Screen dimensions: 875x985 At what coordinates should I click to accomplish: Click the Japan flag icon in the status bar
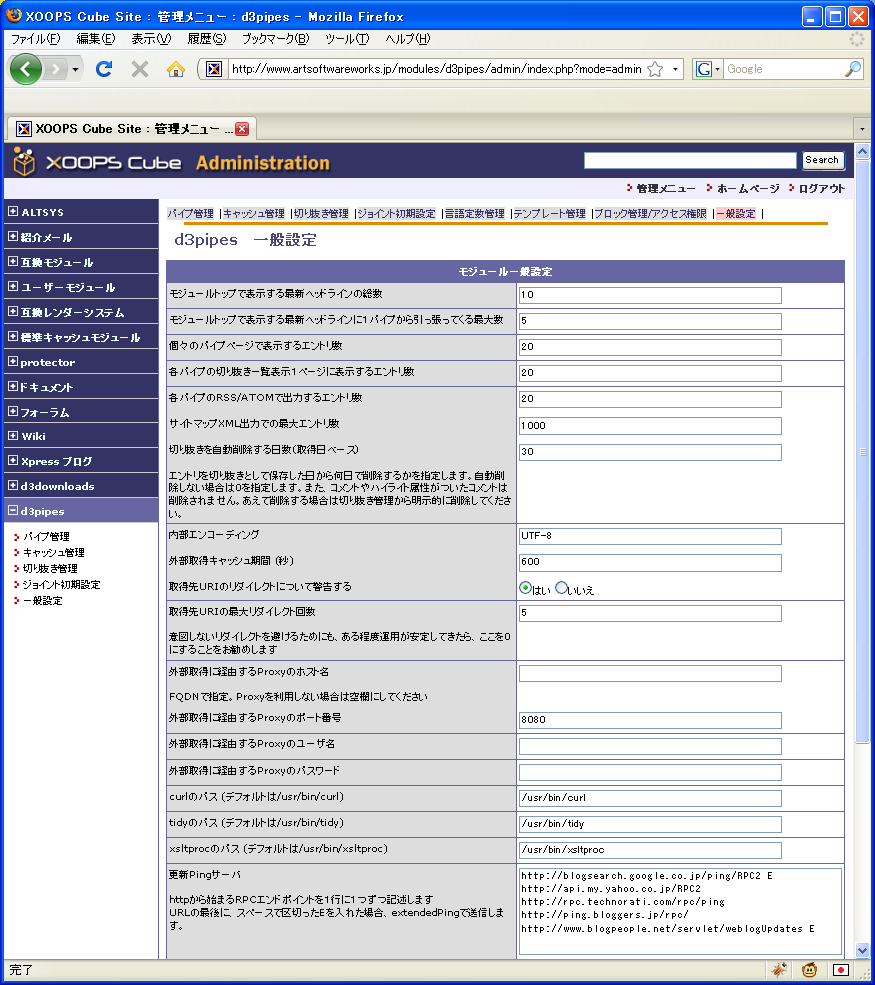tap(841, 969)
